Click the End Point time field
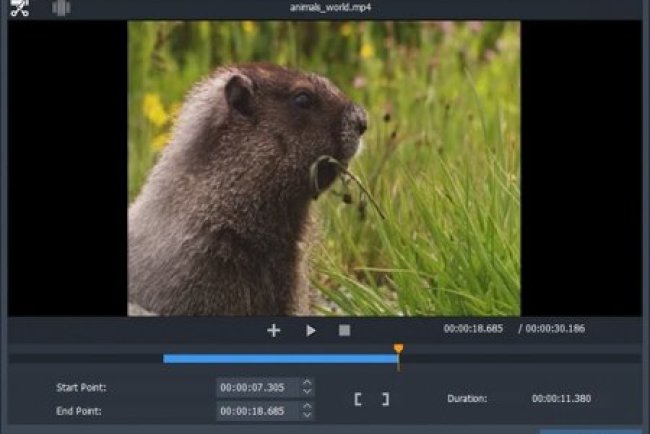Screen dimensions: 650x434 point(257,411)
